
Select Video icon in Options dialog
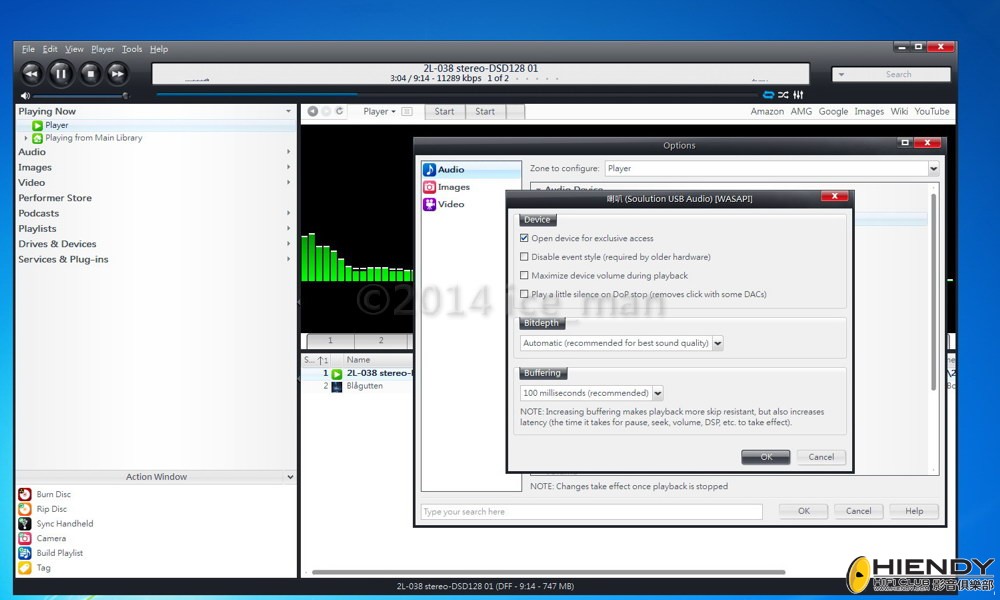(429, 204)
